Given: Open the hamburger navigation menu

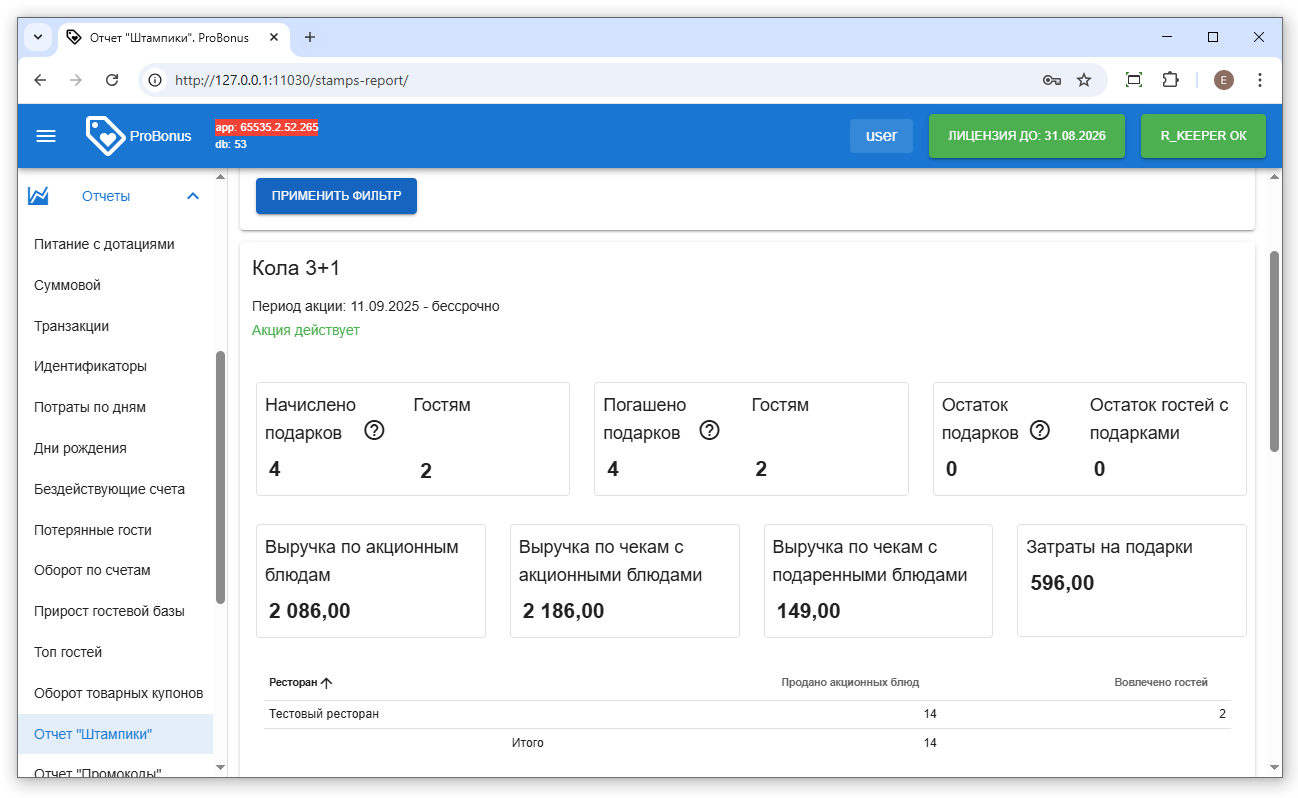Looking at the screenshot, I should 46,136.
